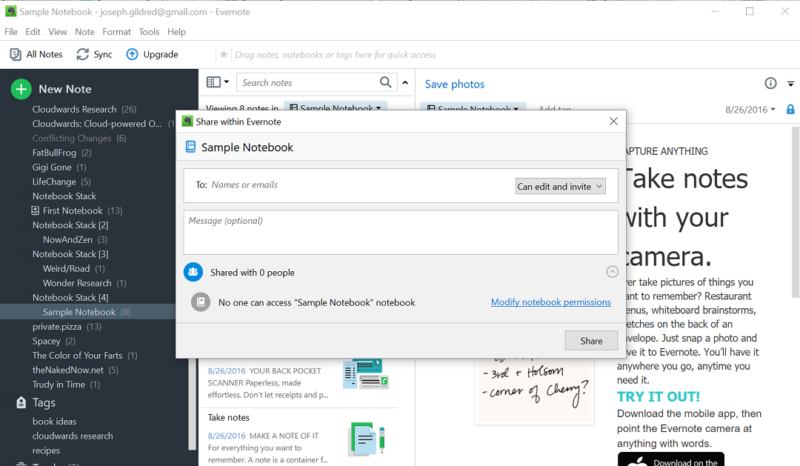The width and height of the screenshot is (800, 466).
Task: Close the Share within Evernote dialog
Action: pos(614,121)
